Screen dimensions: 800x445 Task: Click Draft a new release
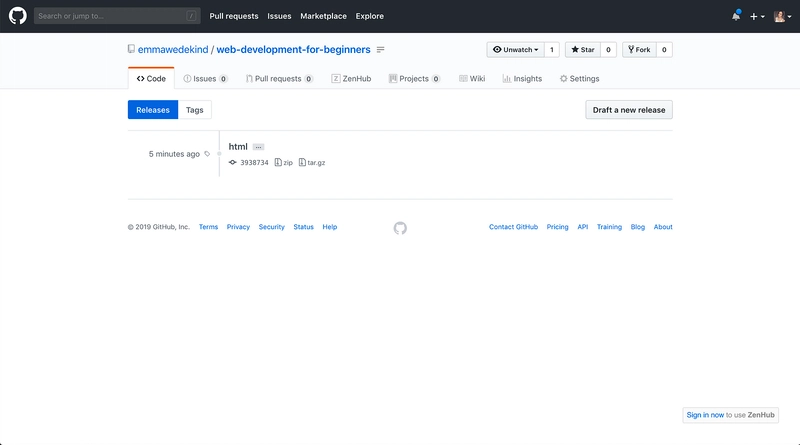click(629, 110)
